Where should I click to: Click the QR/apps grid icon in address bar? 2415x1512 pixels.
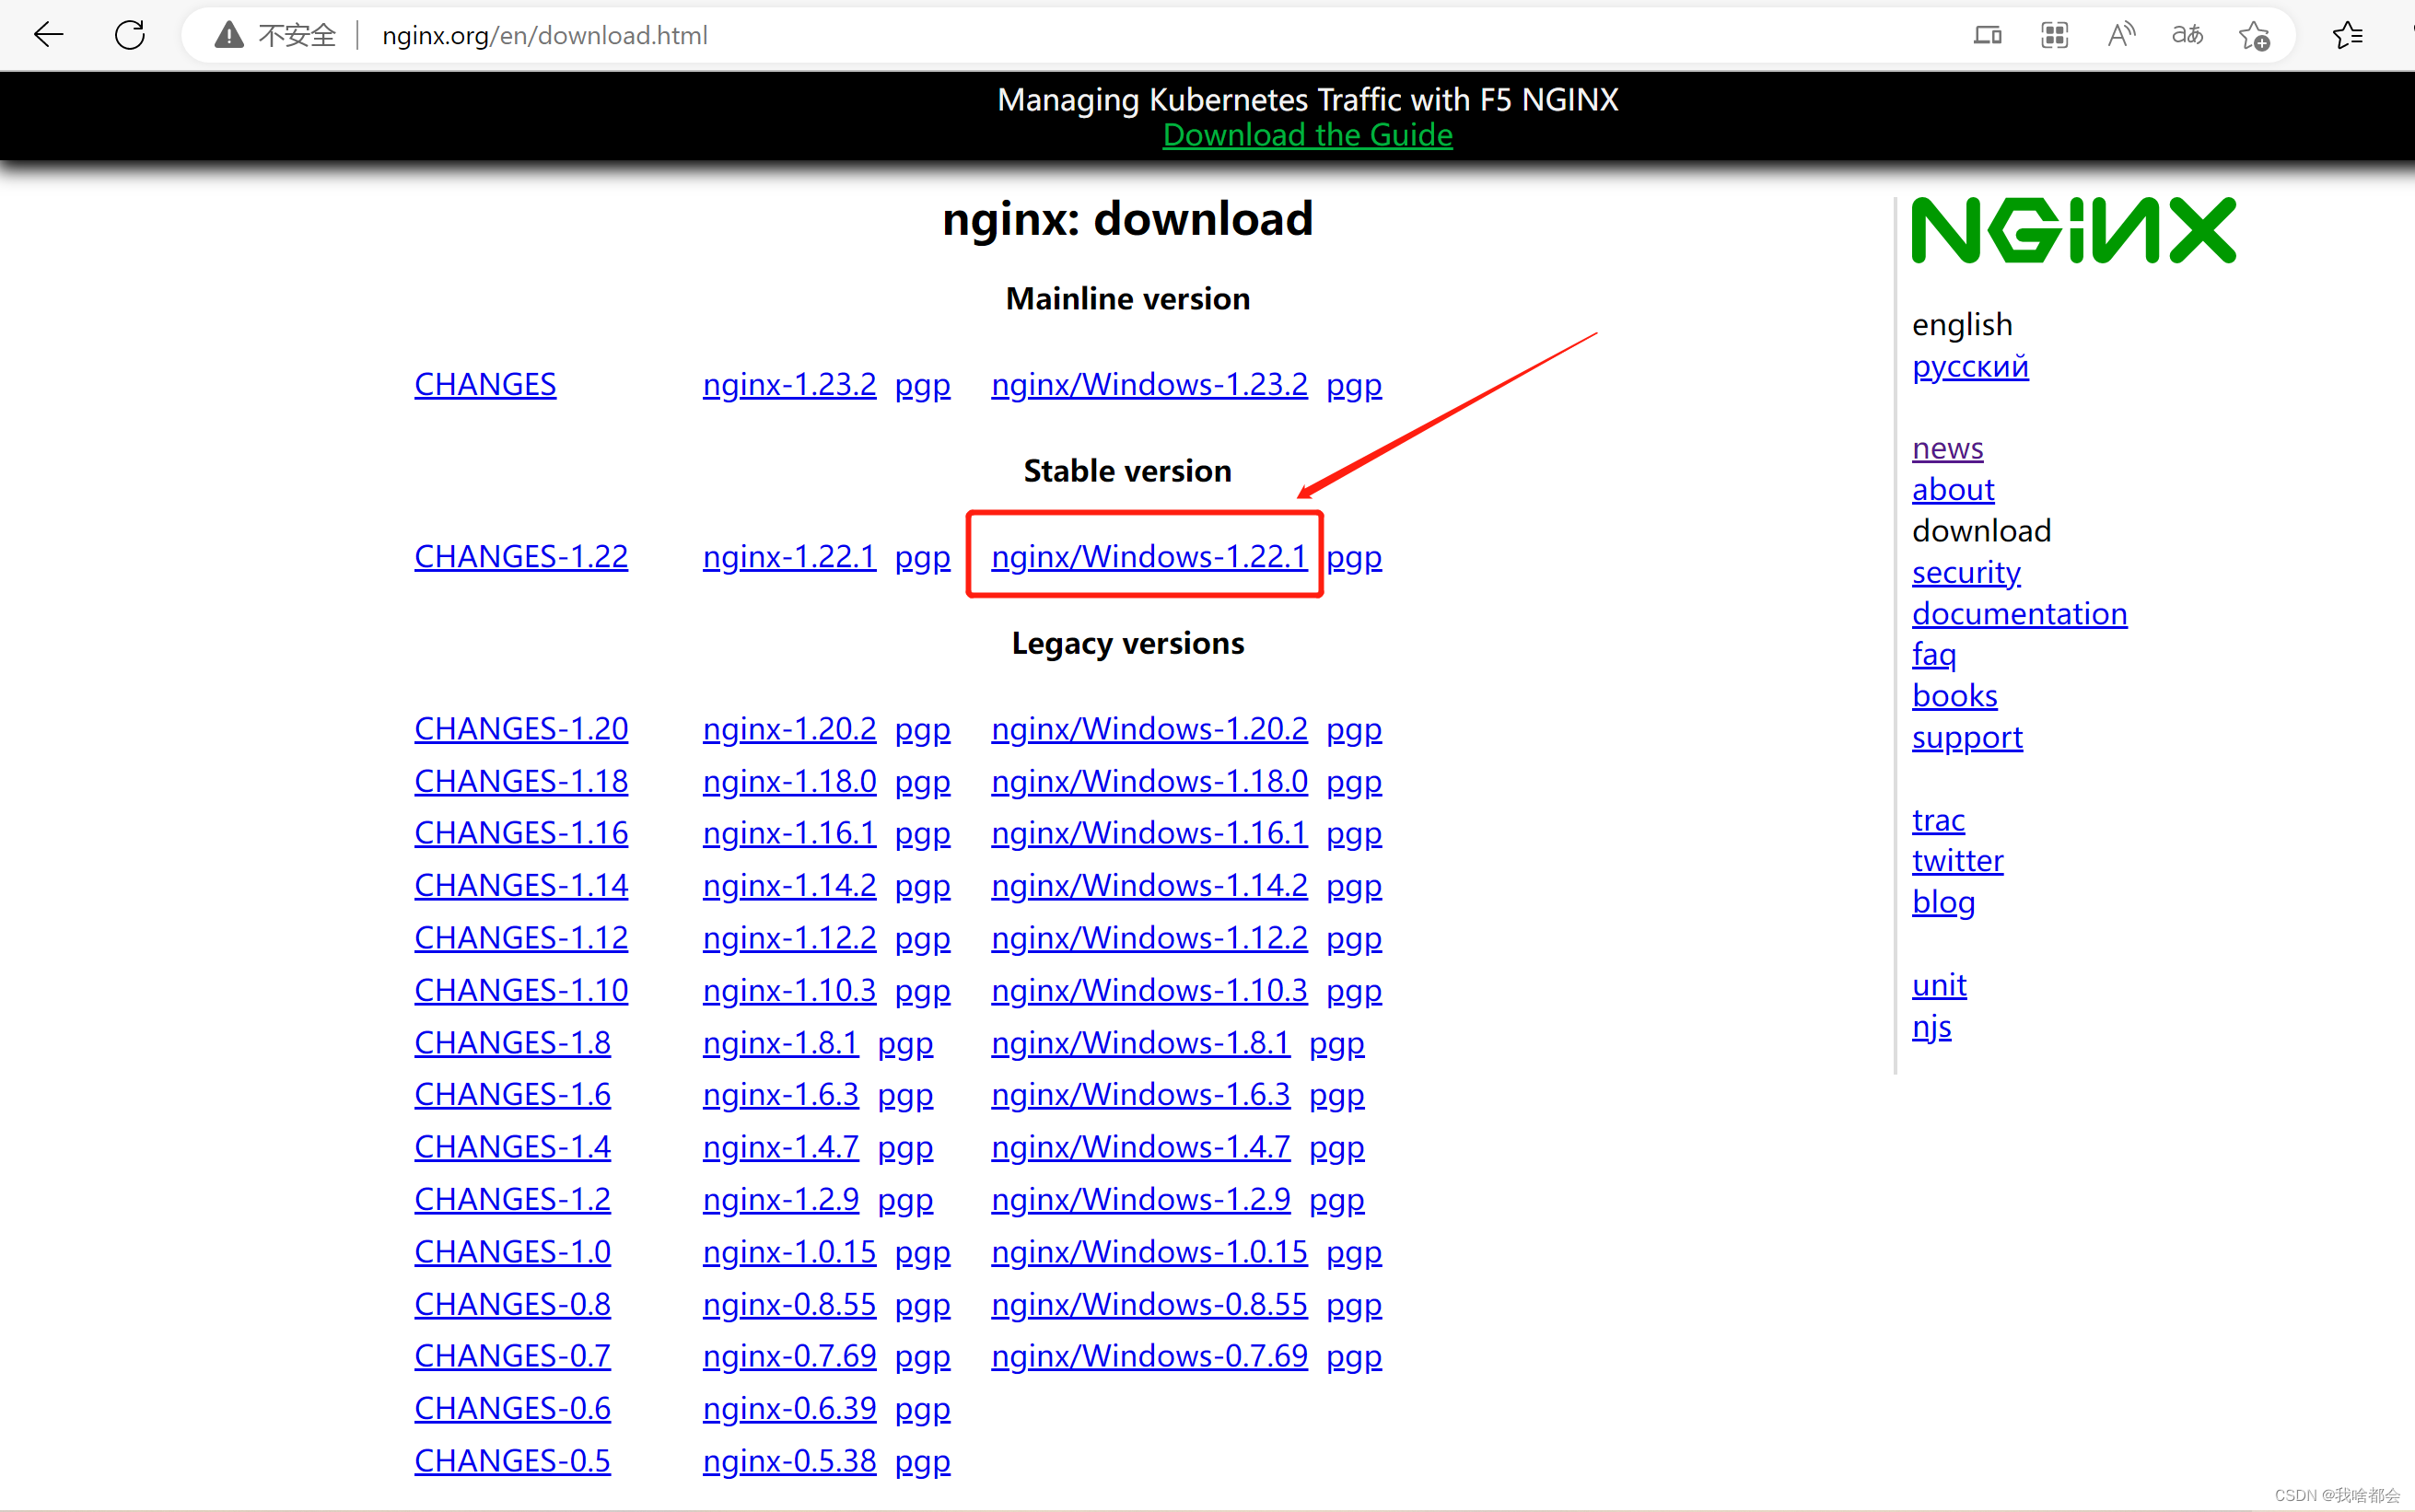point(2054,35)
